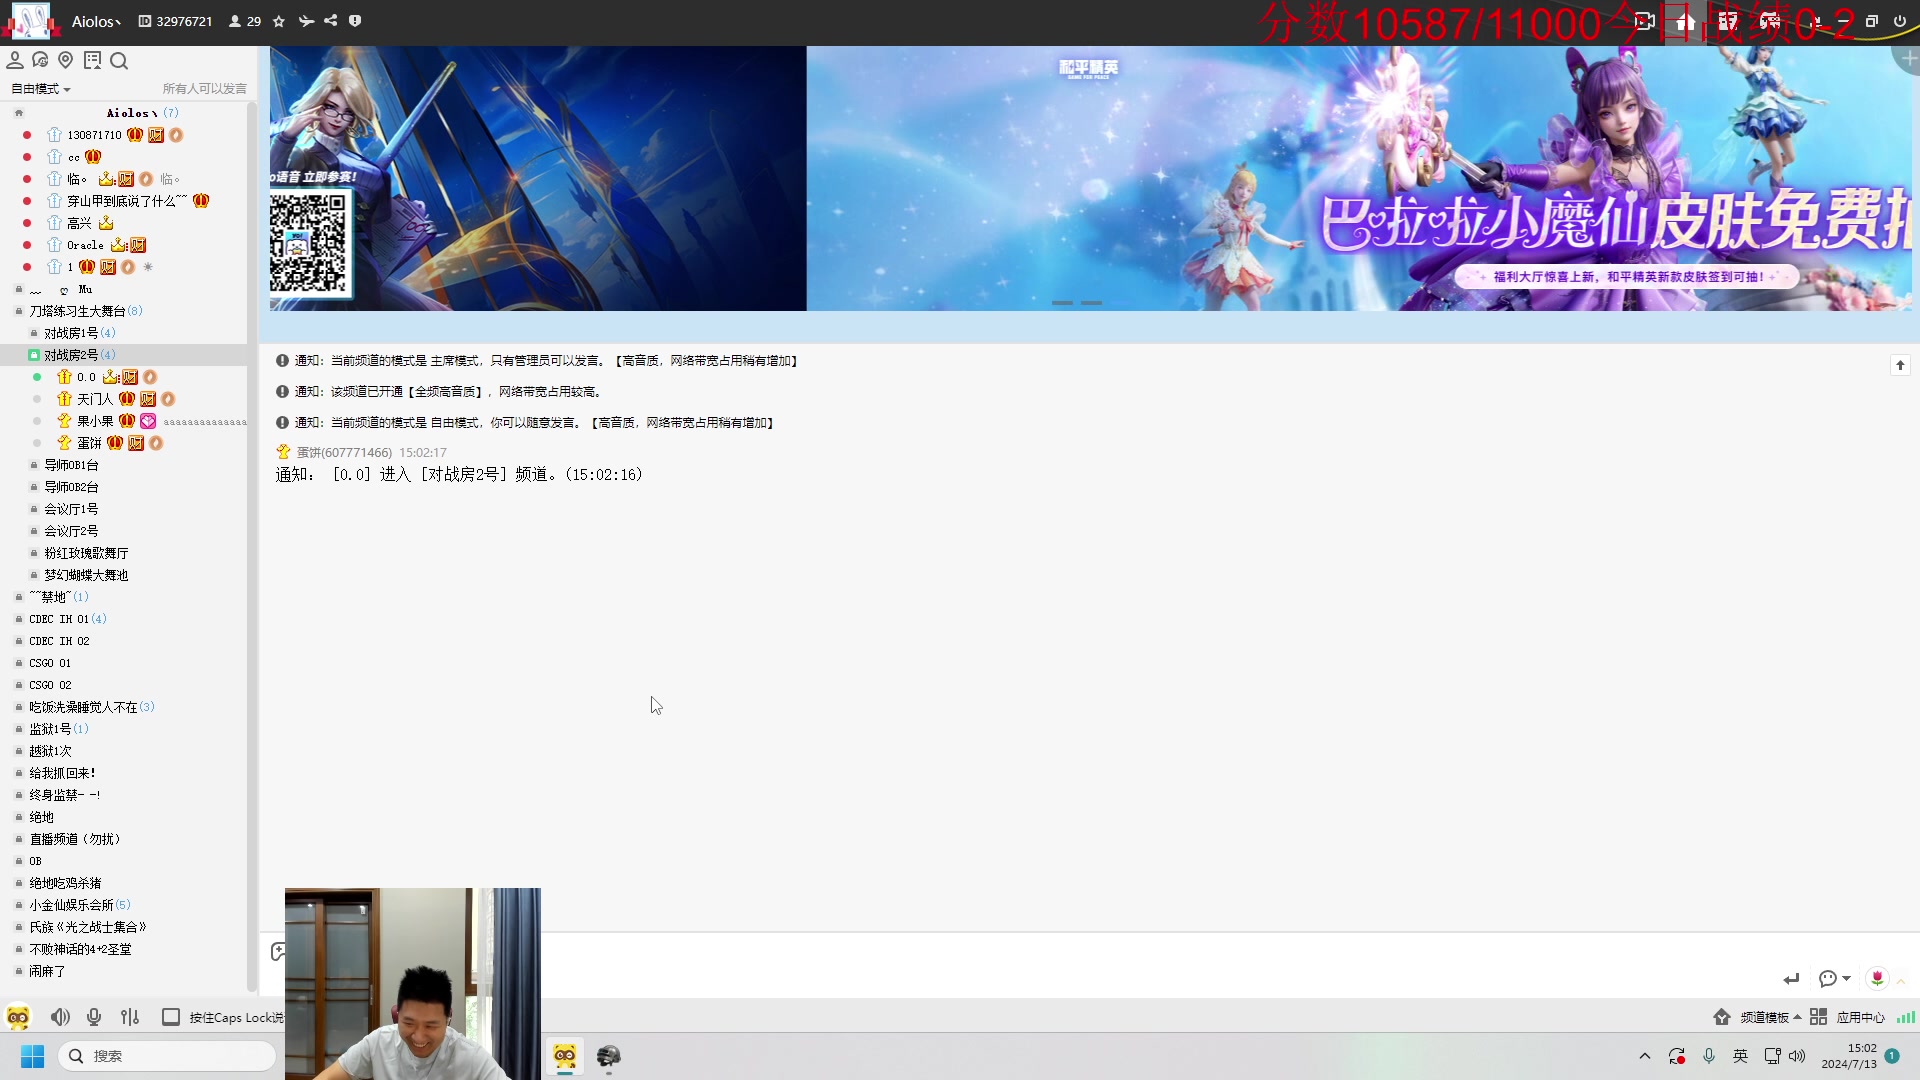Click 蛋饼(607771466) sender name in chat
Viewport: 1920px width, 1080px height.
(x=344, y=453)
